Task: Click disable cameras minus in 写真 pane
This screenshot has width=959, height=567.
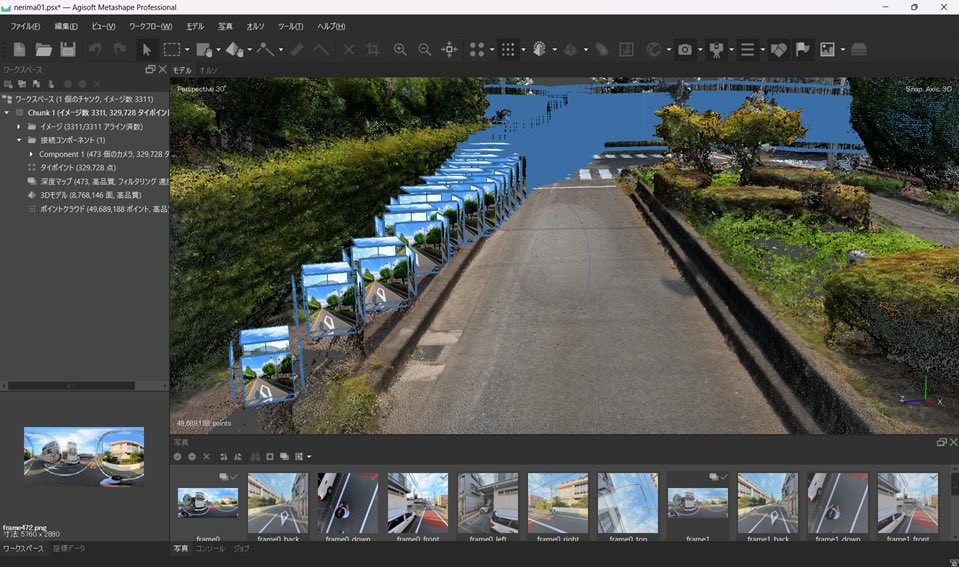Action: click(192, 456)
